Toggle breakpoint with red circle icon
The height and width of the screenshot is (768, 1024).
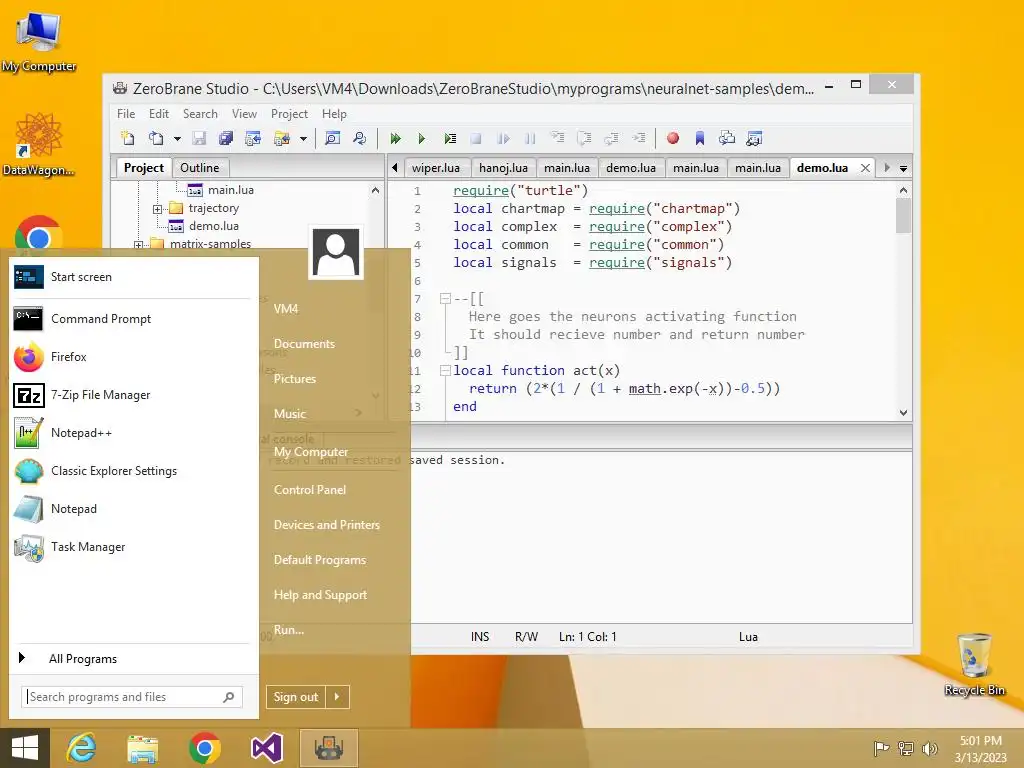(x=673, y=138)
